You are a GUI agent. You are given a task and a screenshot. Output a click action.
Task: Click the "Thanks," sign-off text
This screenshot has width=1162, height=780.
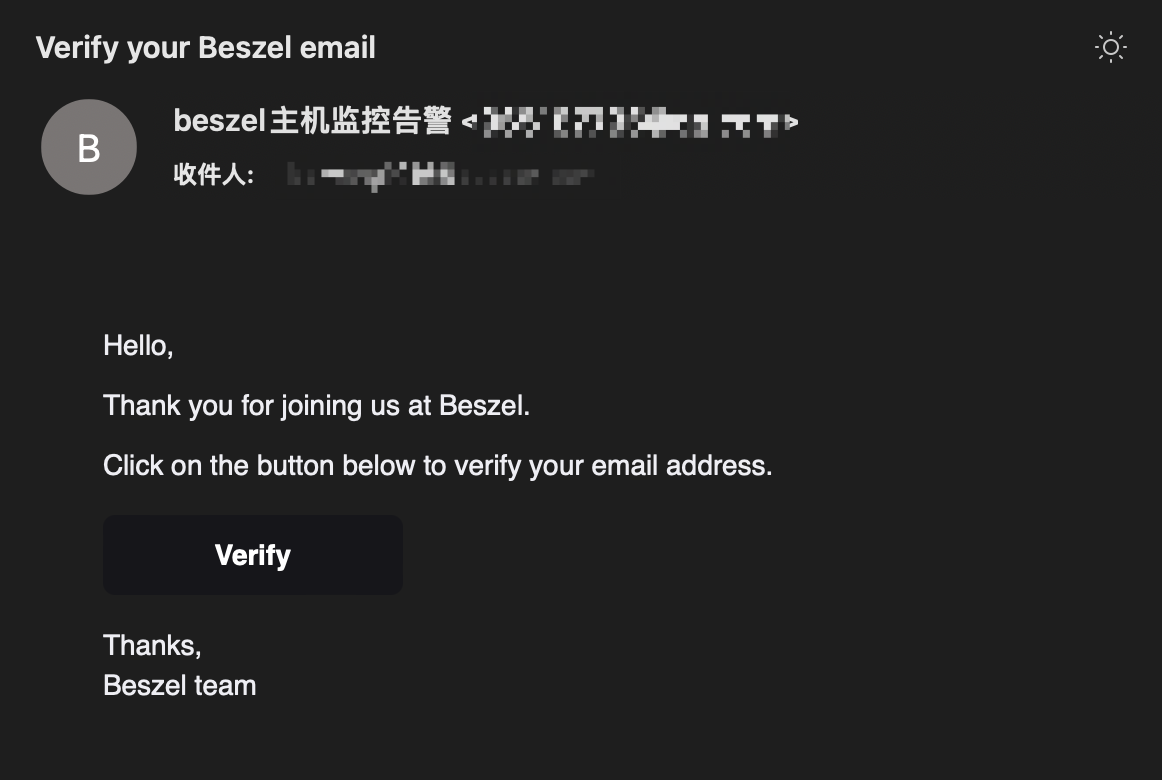tap(152, 645)
